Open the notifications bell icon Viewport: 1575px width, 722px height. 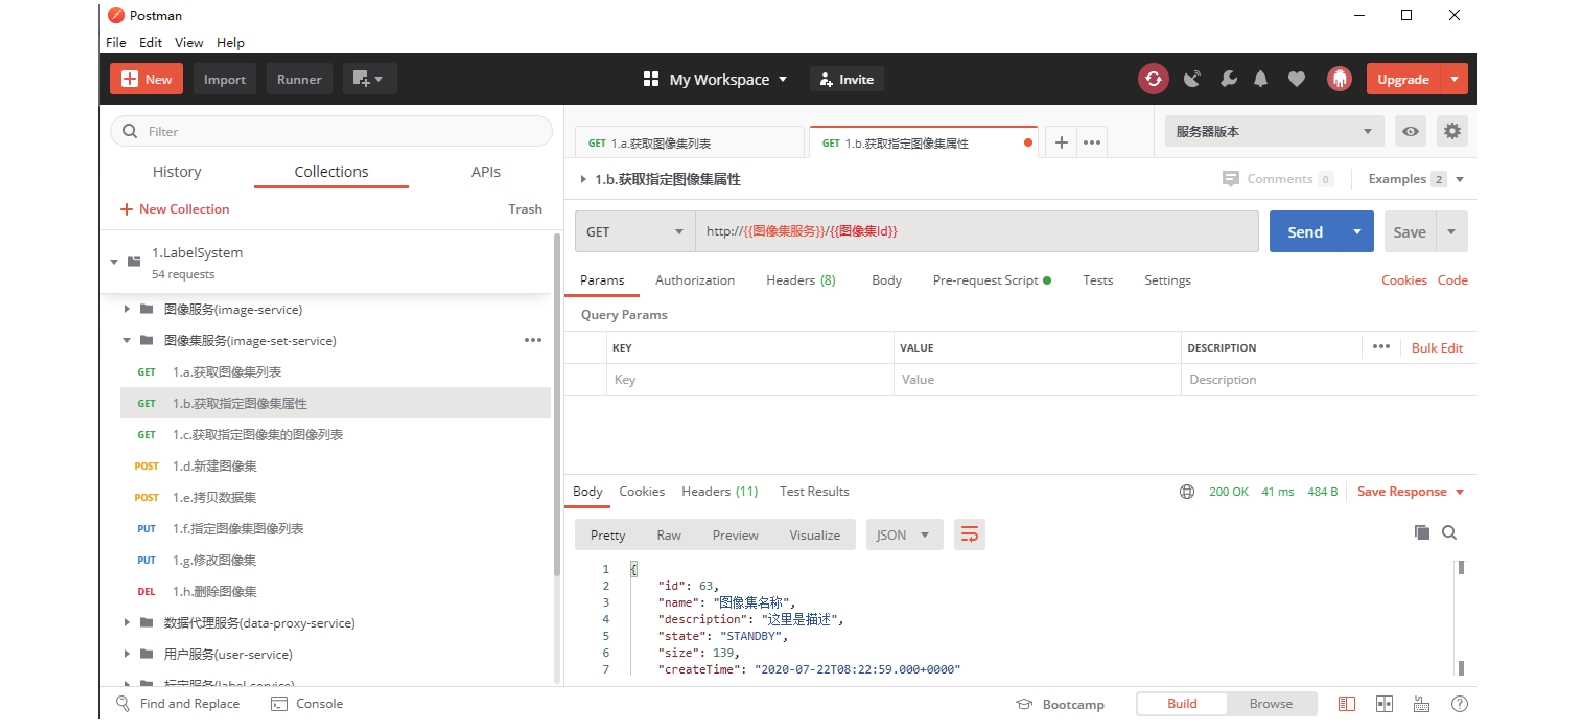[1261, 79]
